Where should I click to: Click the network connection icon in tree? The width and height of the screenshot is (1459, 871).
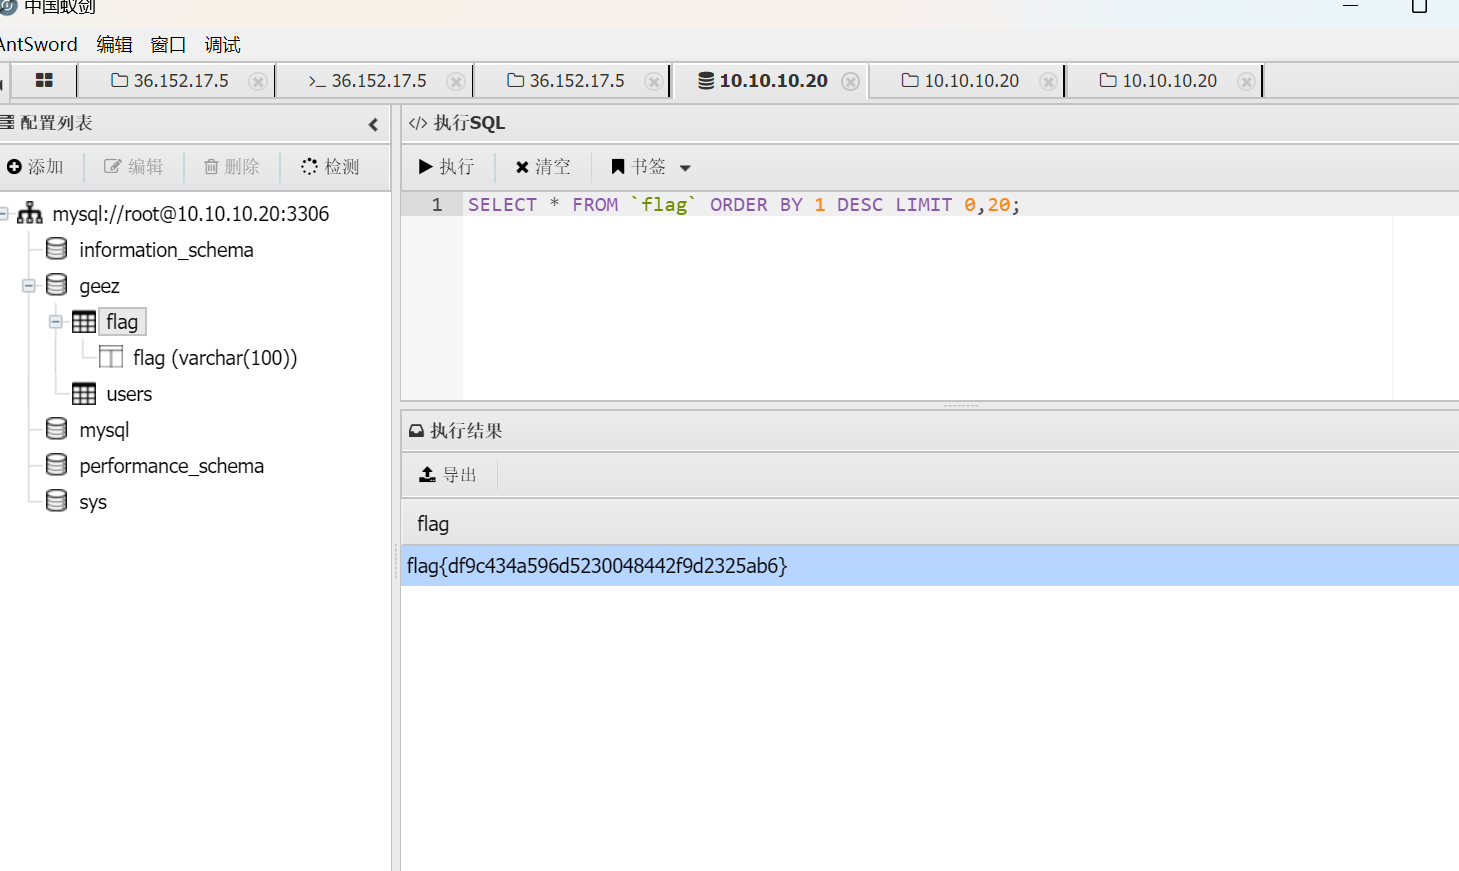(30, 213)
